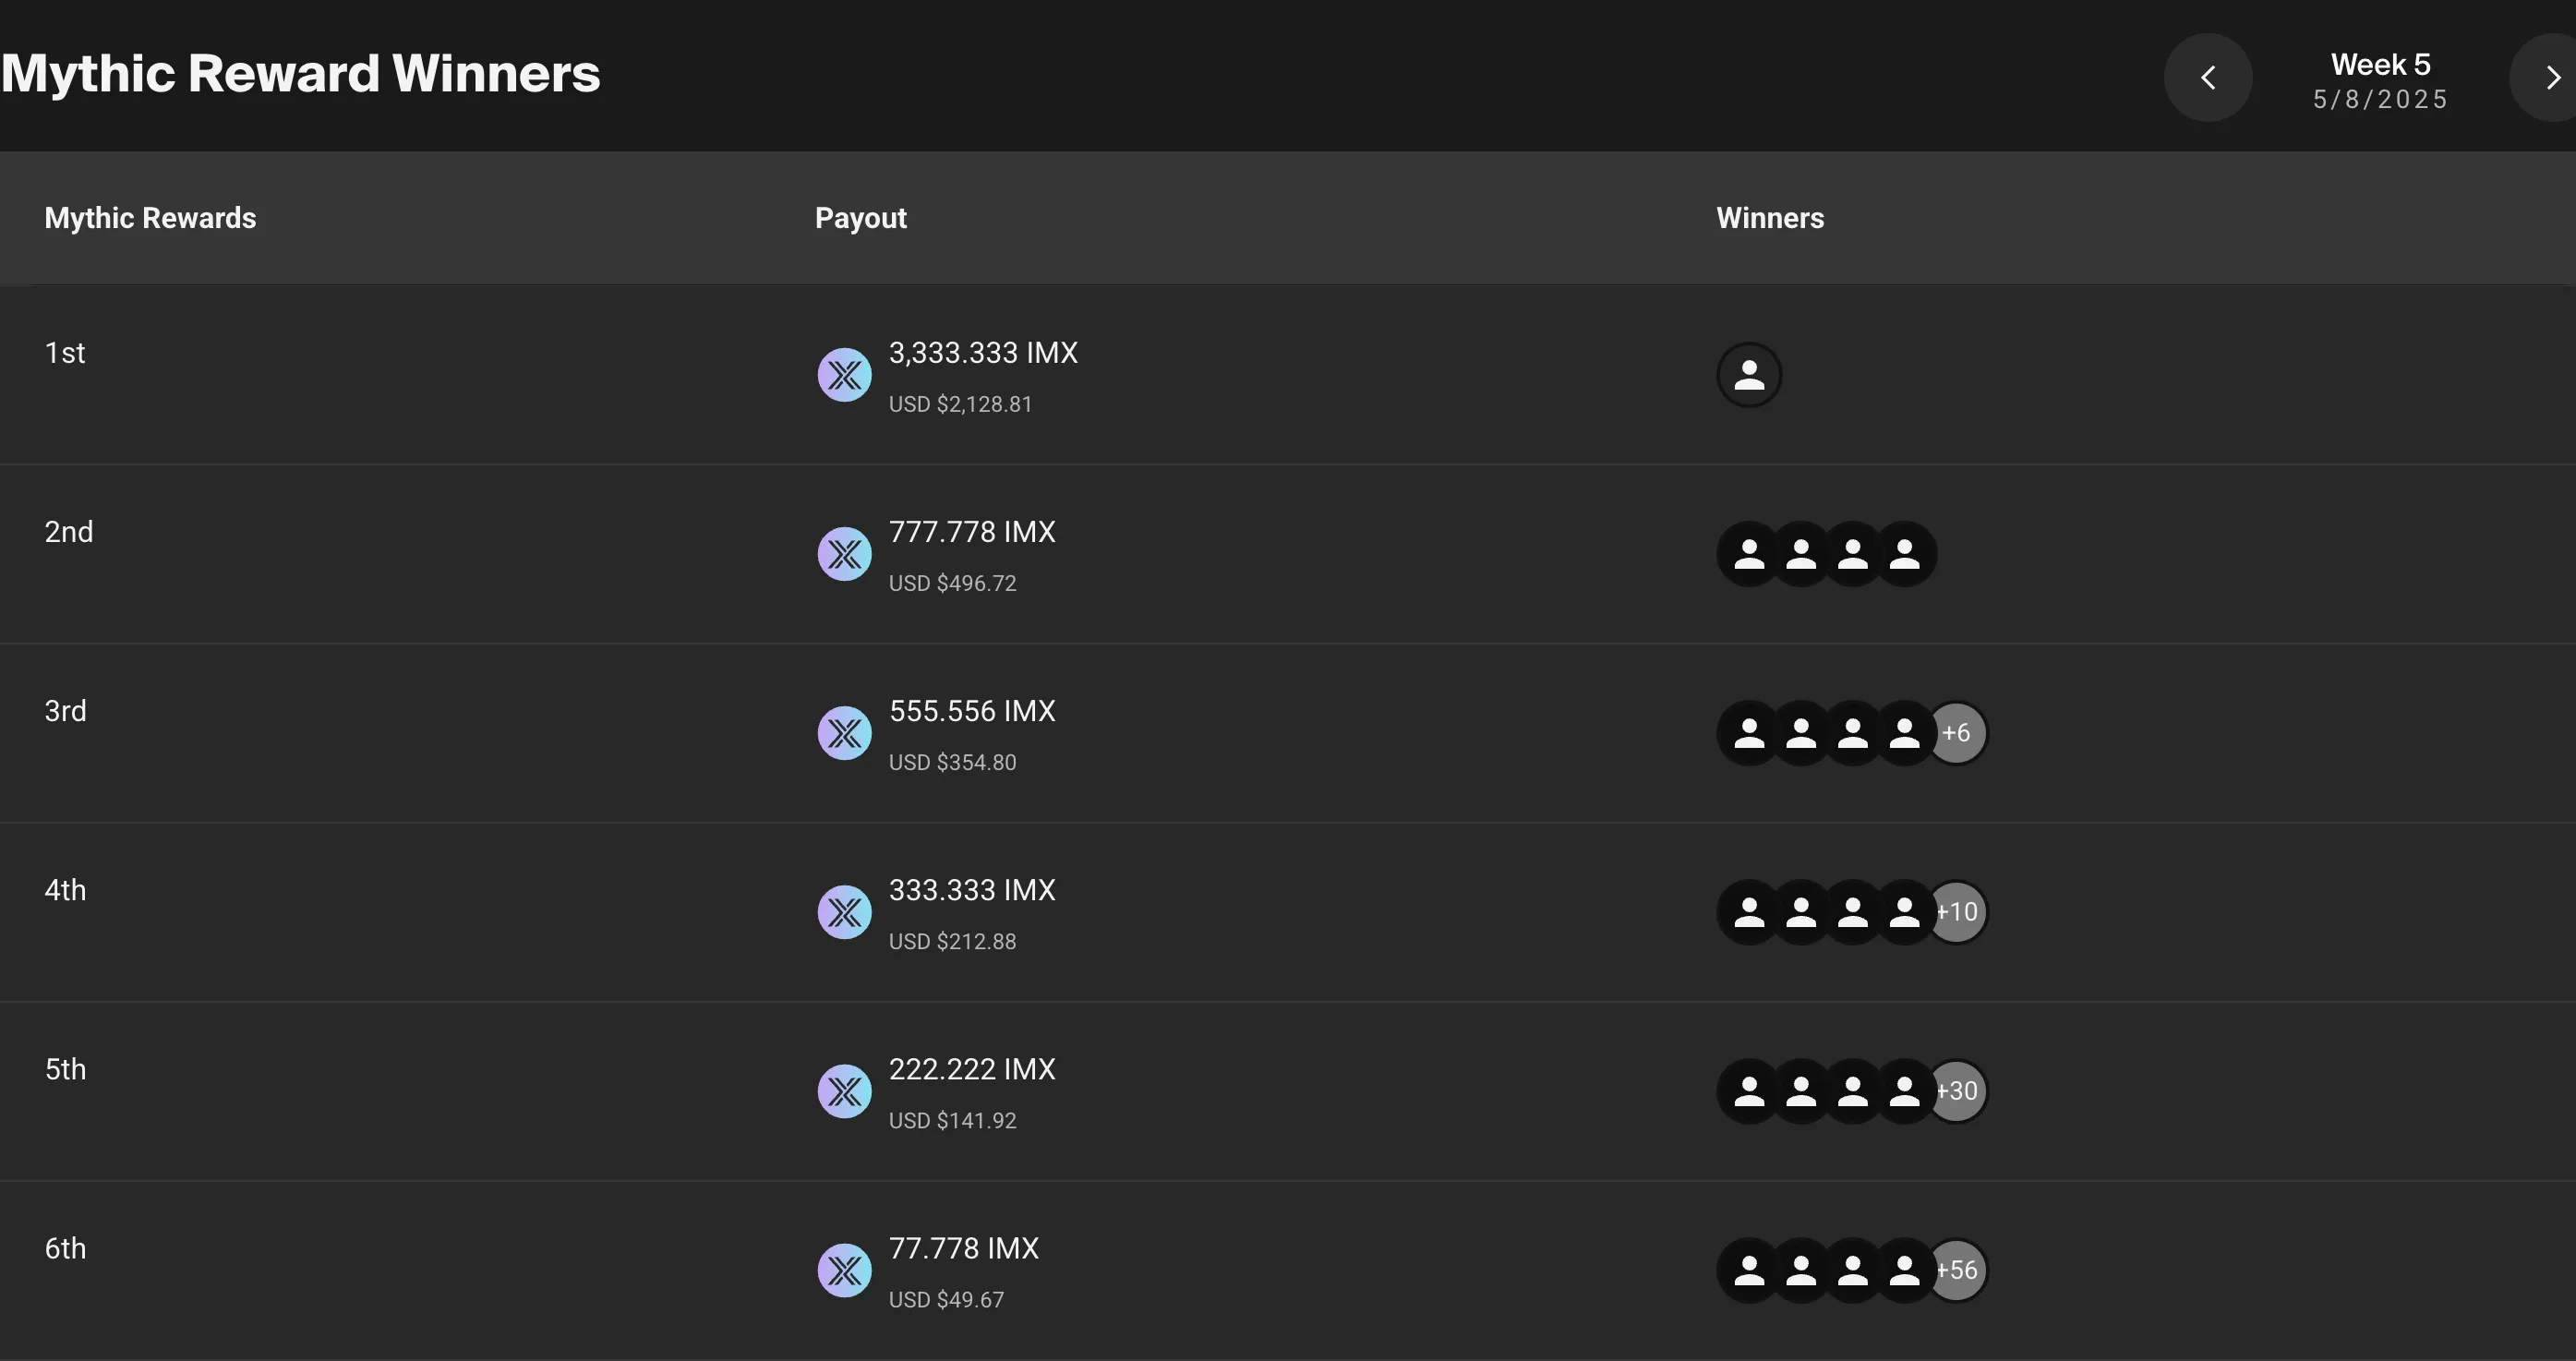Expand the +6 more winners badge

point(1959,733)
